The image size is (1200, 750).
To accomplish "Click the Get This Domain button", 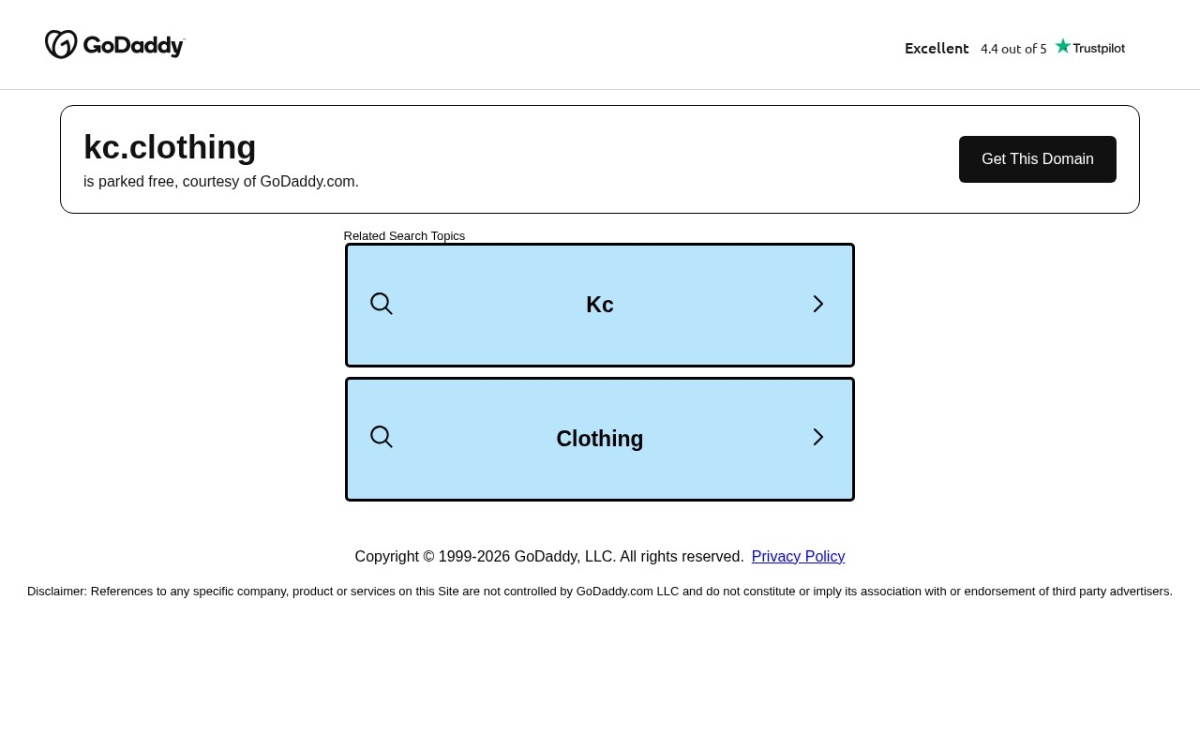I will point(1037,159).
